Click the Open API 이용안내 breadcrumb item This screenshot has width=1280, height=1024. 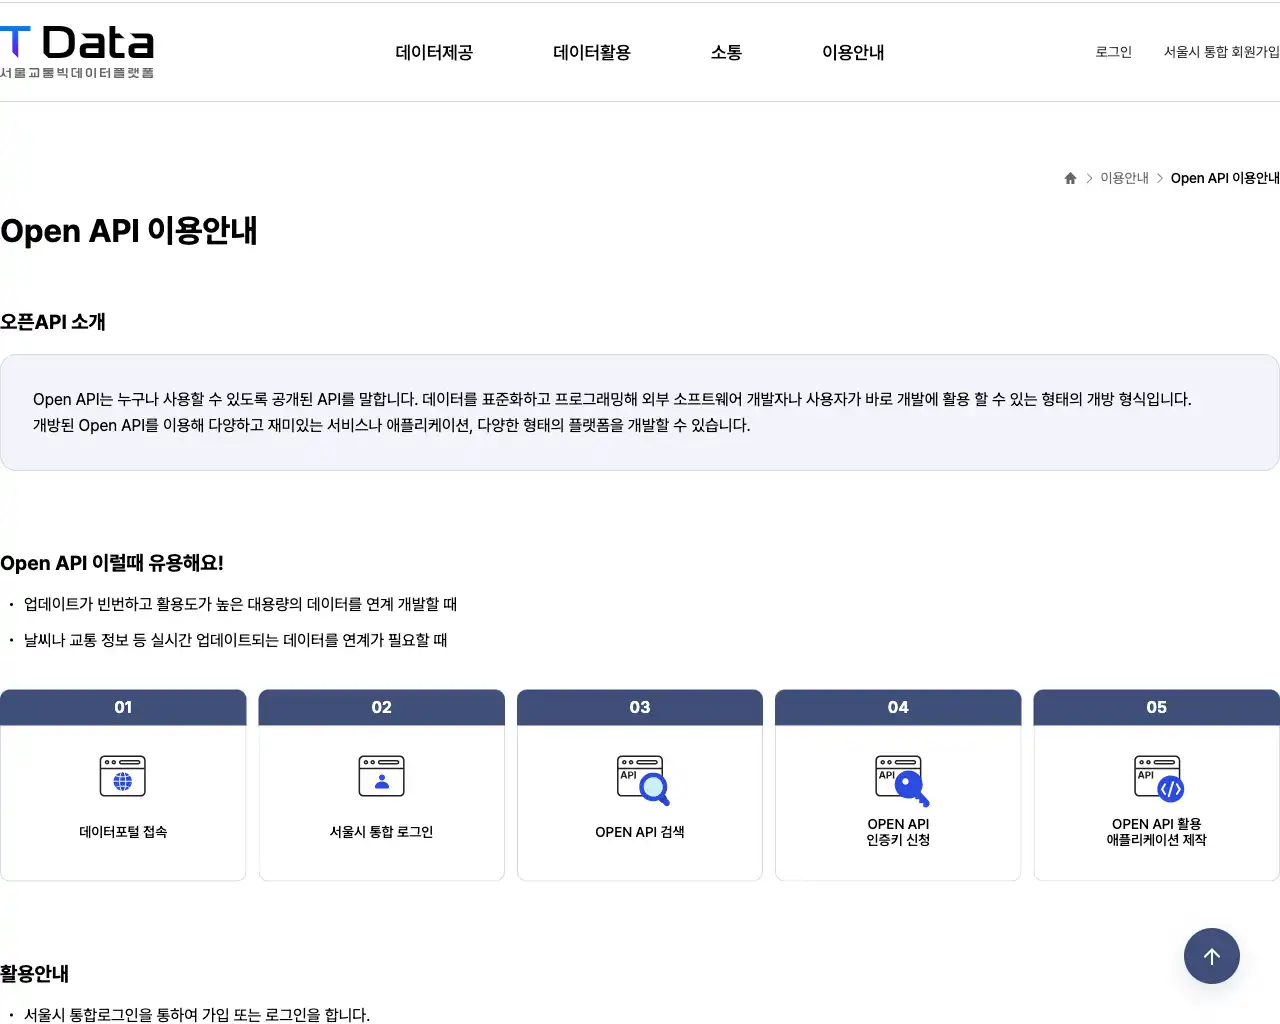pos(1225,177)
